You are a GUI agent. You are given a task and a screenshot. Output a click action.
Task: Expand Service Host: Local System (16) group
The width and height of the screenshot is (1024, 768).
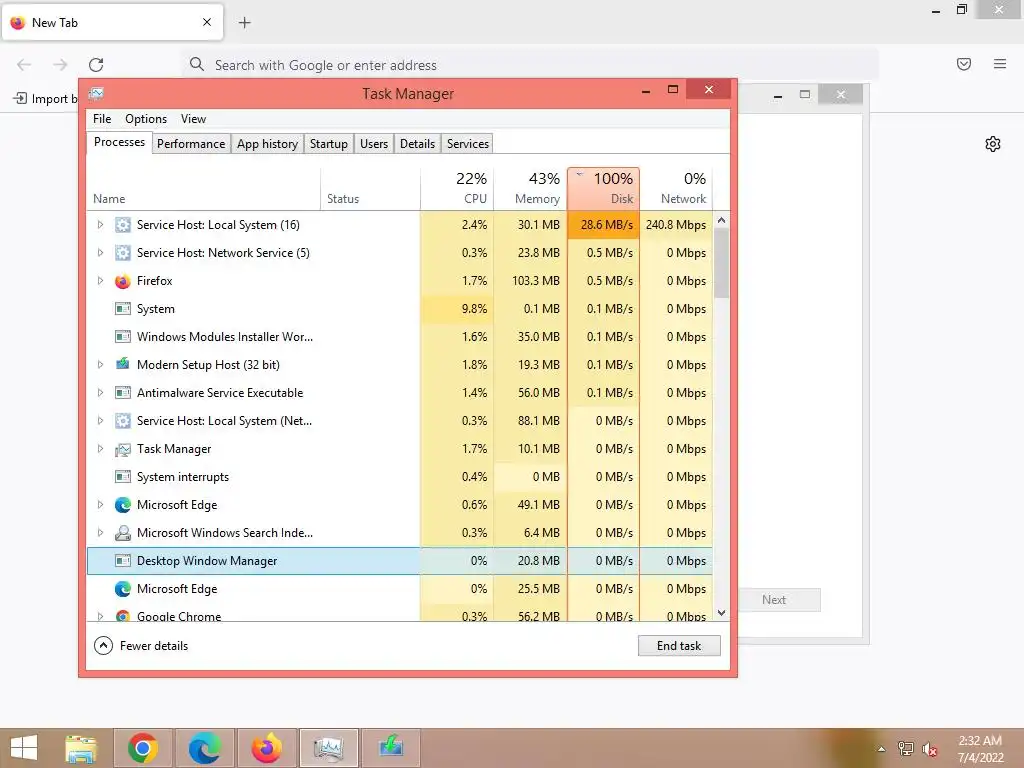[x=100, y=225]
